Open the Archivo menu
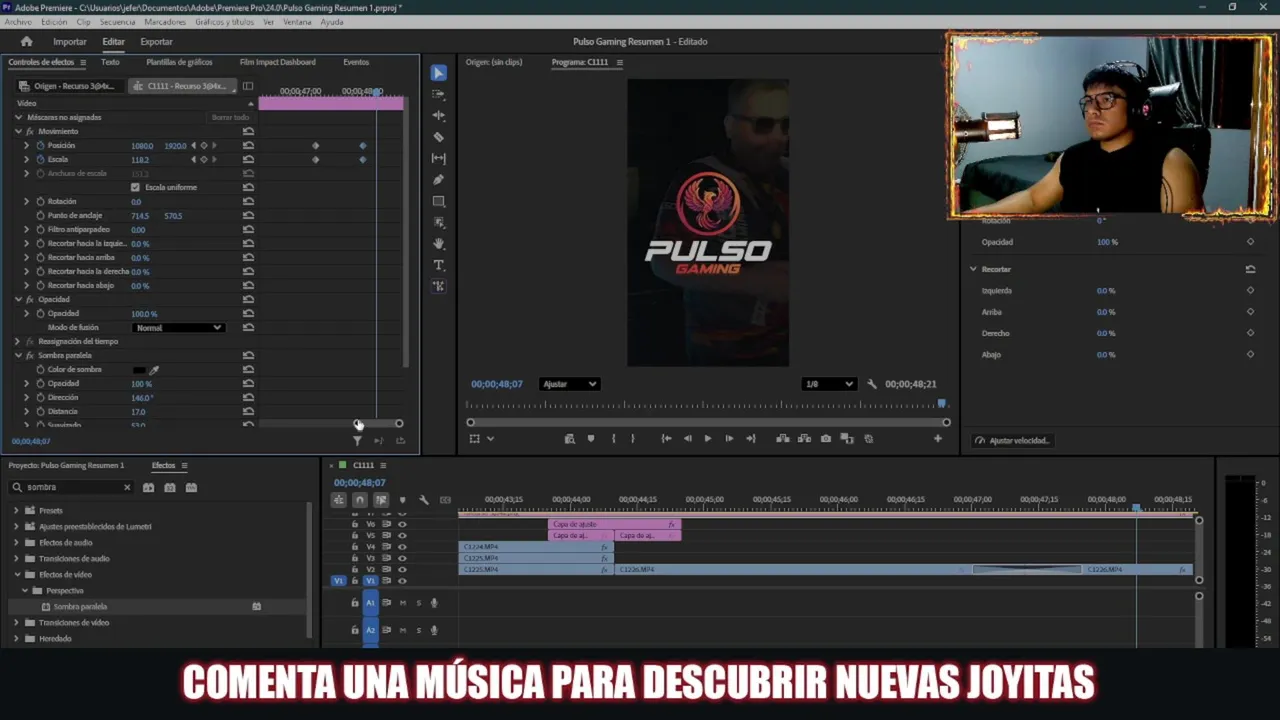 pos(18,22)
